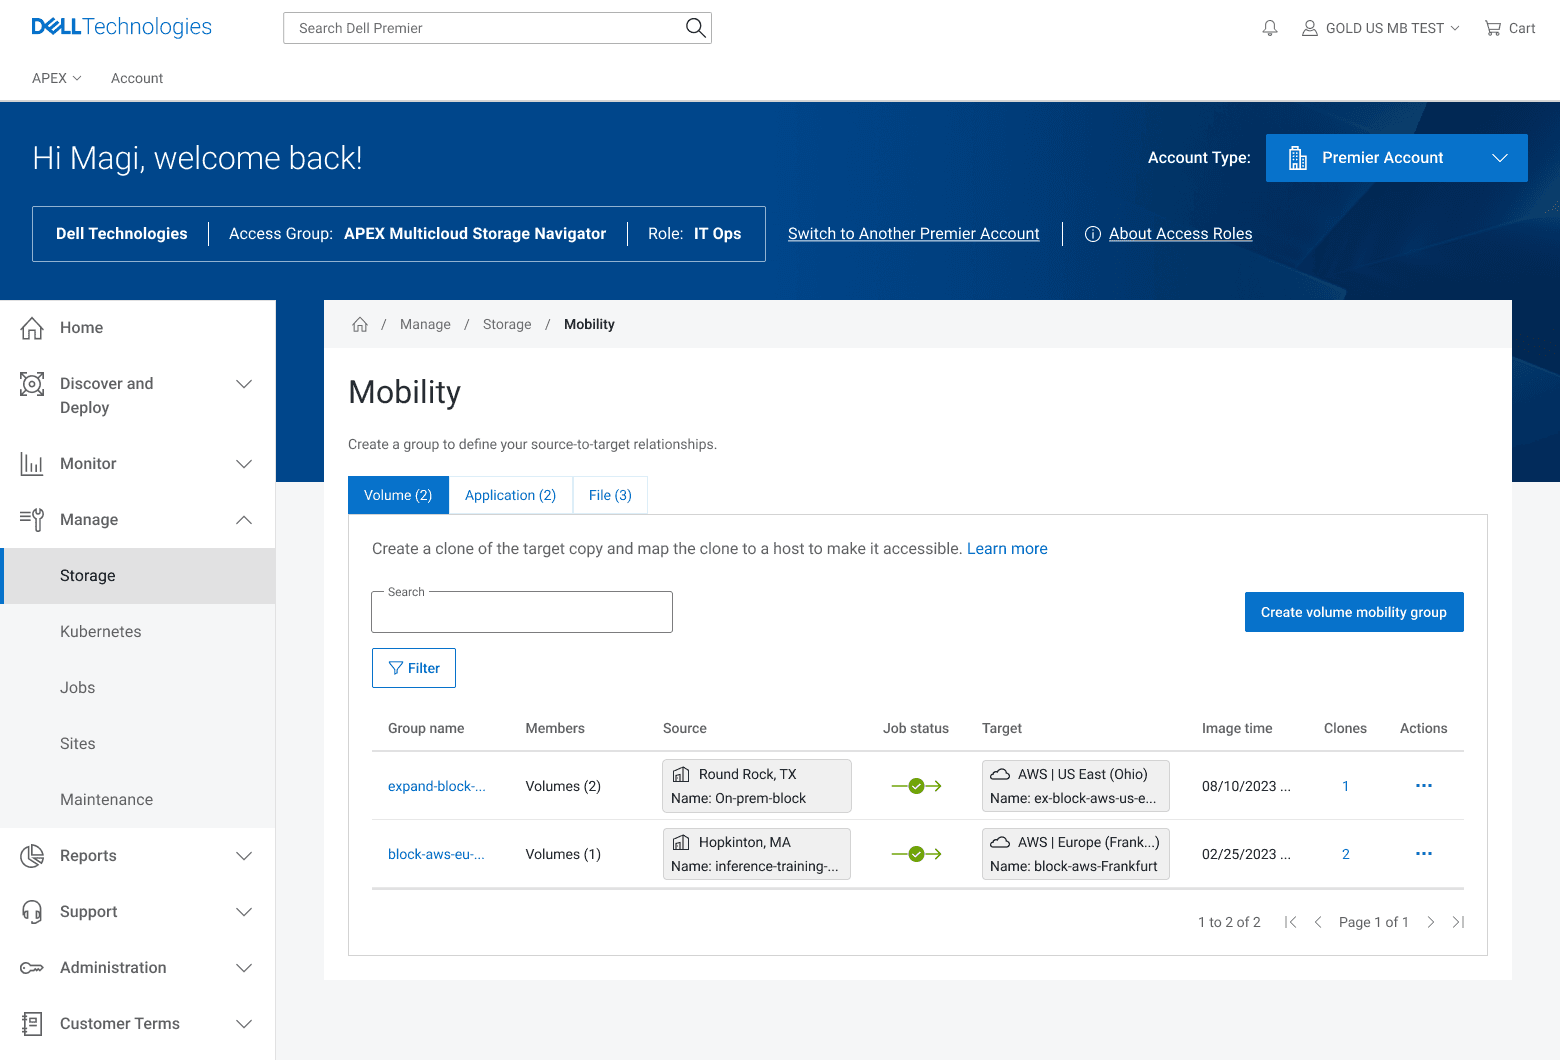Select the Volume (2) tab
This screenshot has width=1560, height=1060.
coord(398,495)
